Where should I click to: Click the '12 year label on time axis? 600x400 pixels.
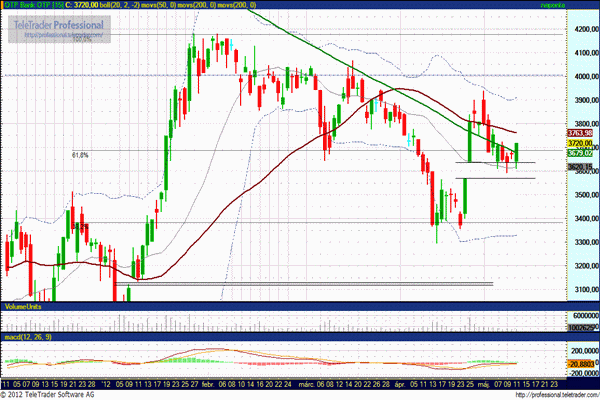pyautogui.click(x=106, y=384)
